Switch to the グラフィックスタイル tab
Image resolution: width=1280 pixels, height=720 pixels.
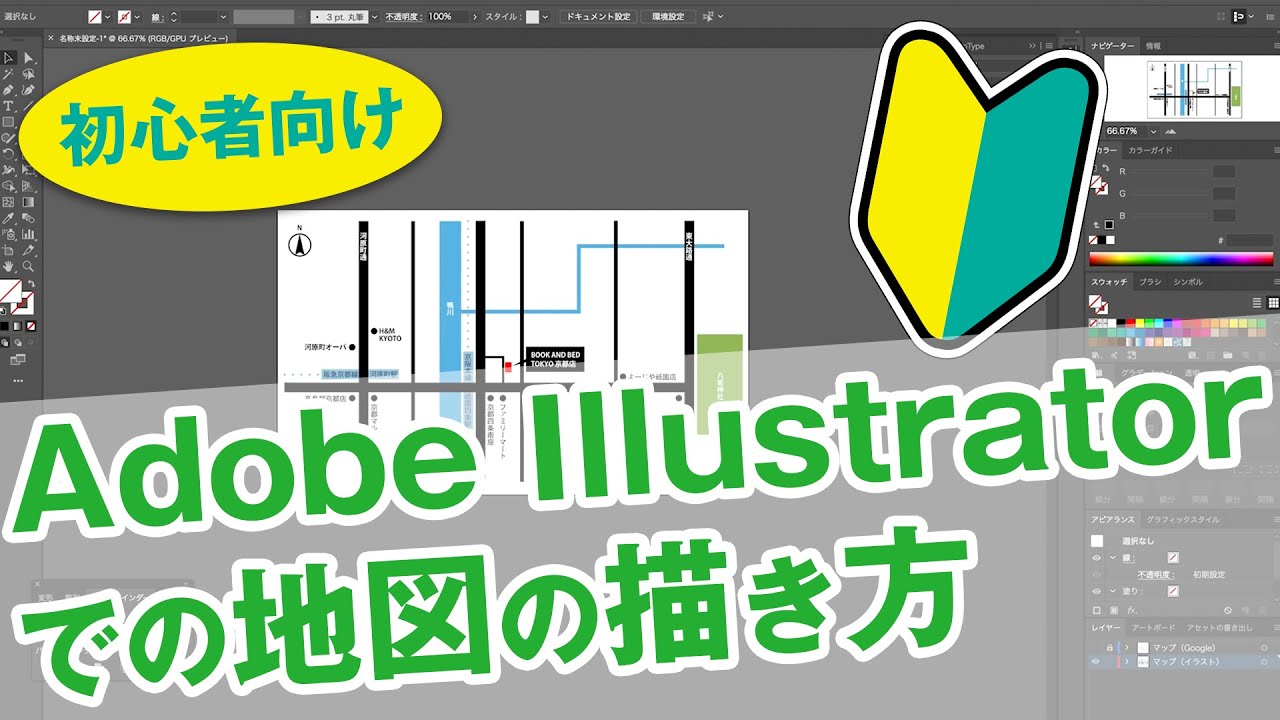[x=1182, y=520]
